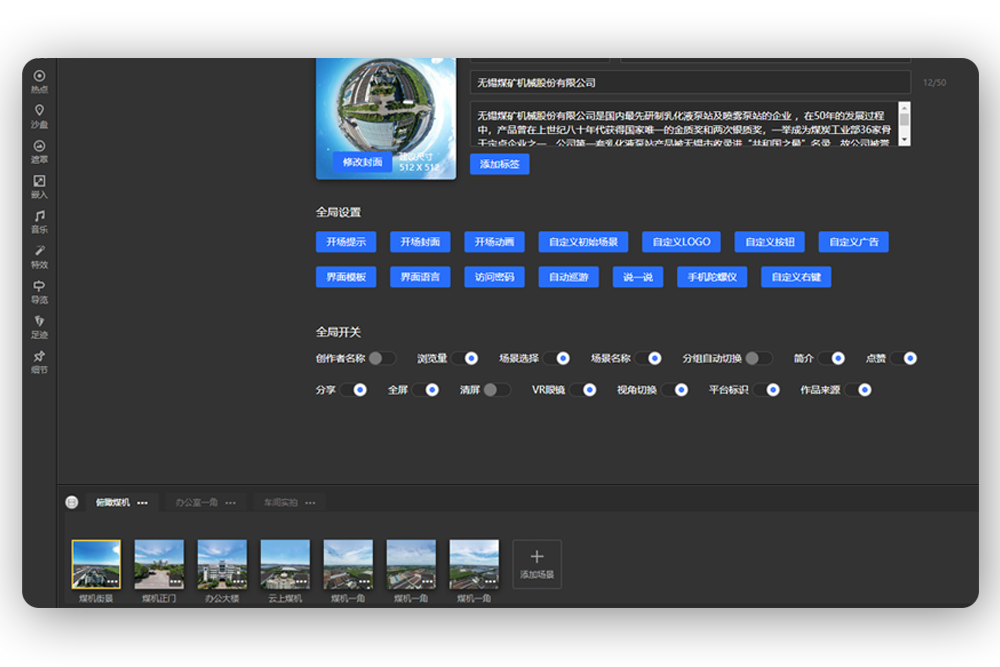The width and height of the screenshot is (1000, 667).
Task: Open the 足迹 footprint tool
Action: pyautogui.click(x=40, y=327)
